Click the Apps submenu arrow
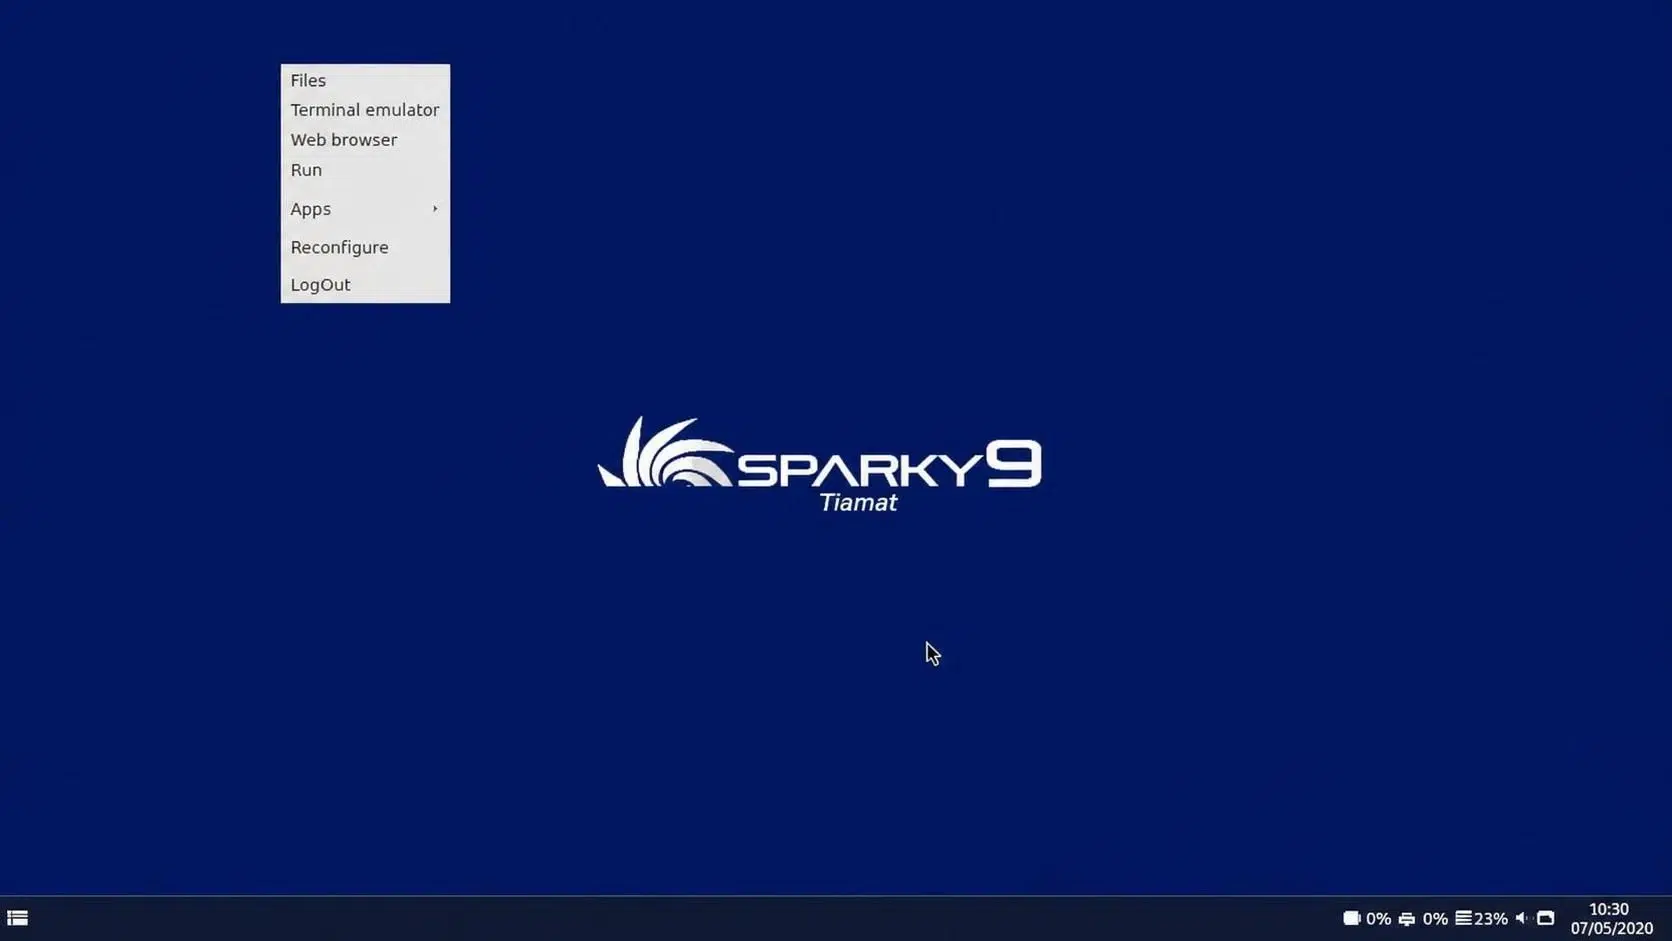Viewport: 1672px width, 941px height. pos(435,209)
